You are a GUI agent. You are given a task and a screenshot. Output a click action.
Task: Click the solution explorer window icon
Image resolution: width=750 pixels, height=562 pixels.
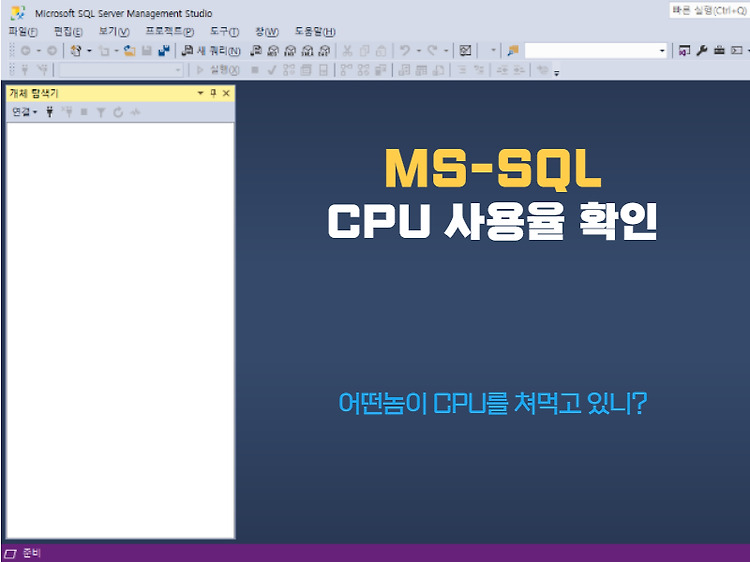pyautogui.click(x=684, y=50)
